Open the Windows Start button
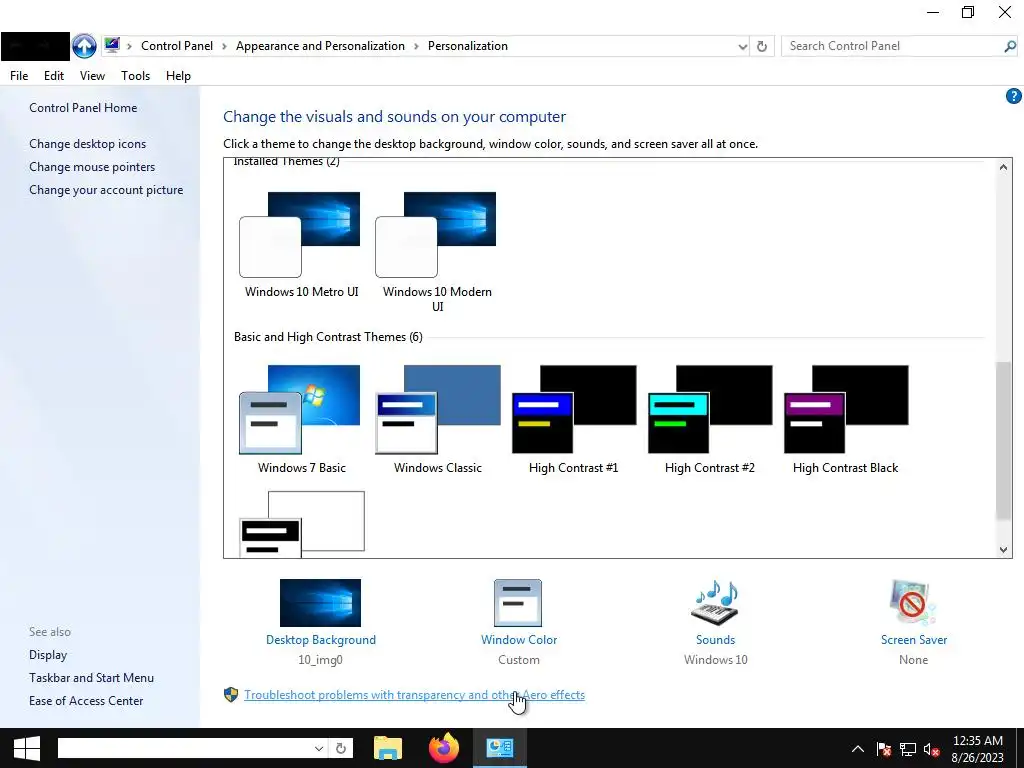Screen dimensions: 1024x768 tap(27, 748)
